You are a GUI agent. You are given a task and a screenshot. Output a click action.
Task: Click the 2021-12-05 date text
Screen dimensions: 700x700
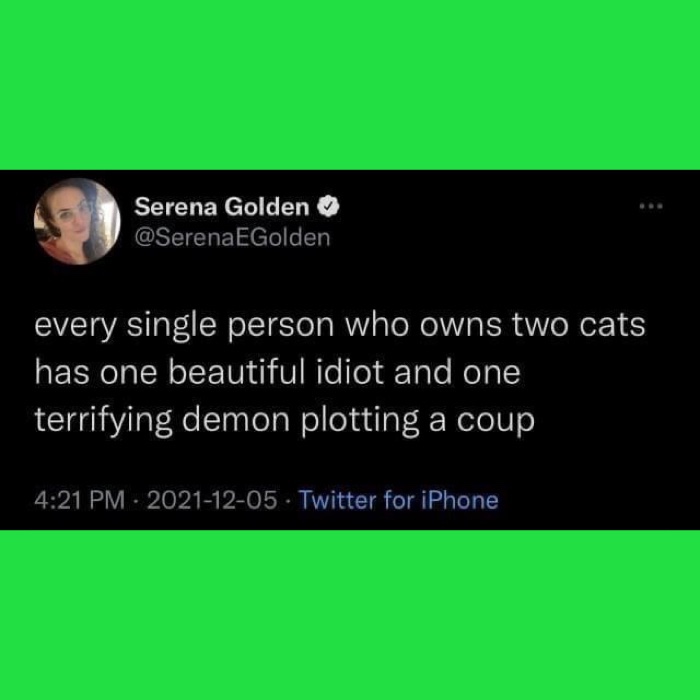212,500
